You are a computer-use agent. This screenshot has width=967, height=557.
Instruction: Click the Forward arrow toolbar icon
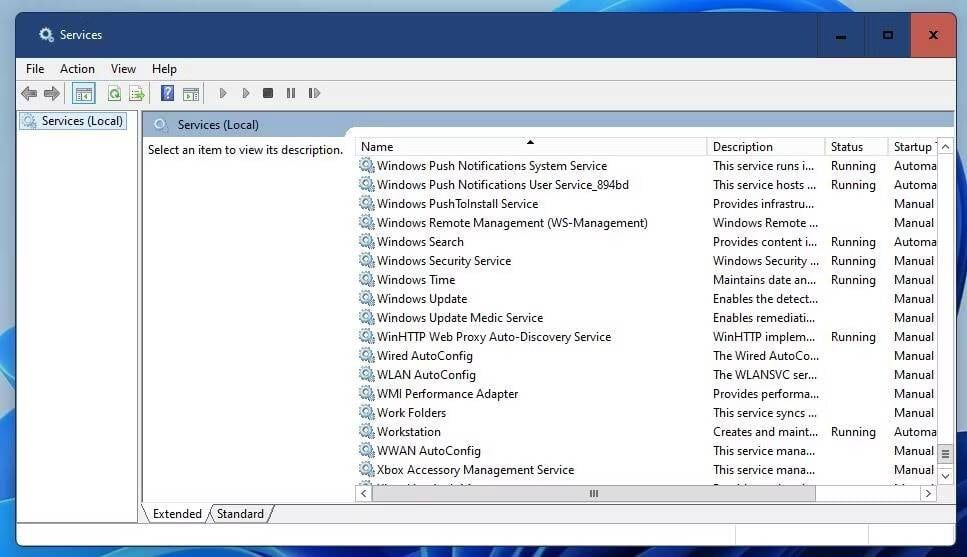(x=52, y=93)
